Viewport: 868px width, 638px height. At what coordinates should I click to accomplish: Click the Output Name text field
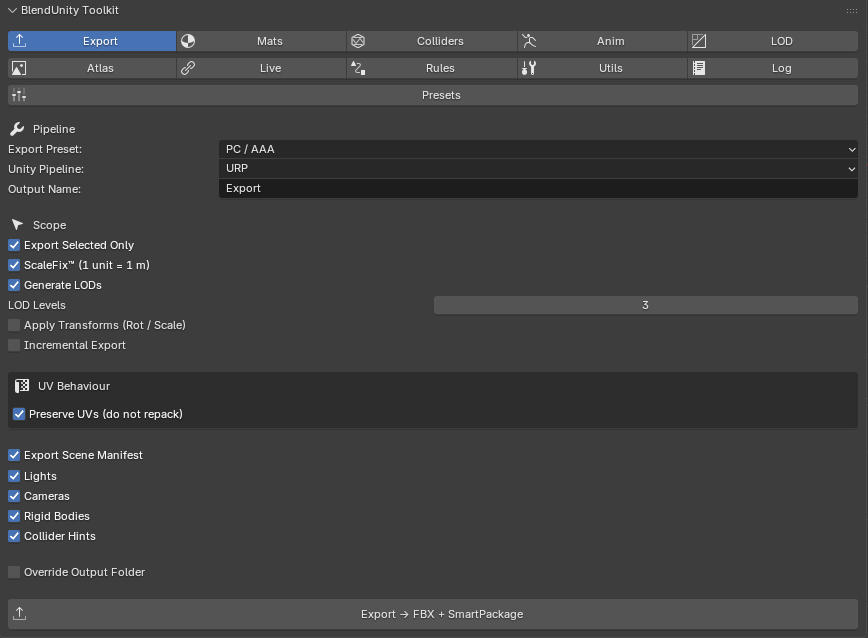tap(538, 188)
